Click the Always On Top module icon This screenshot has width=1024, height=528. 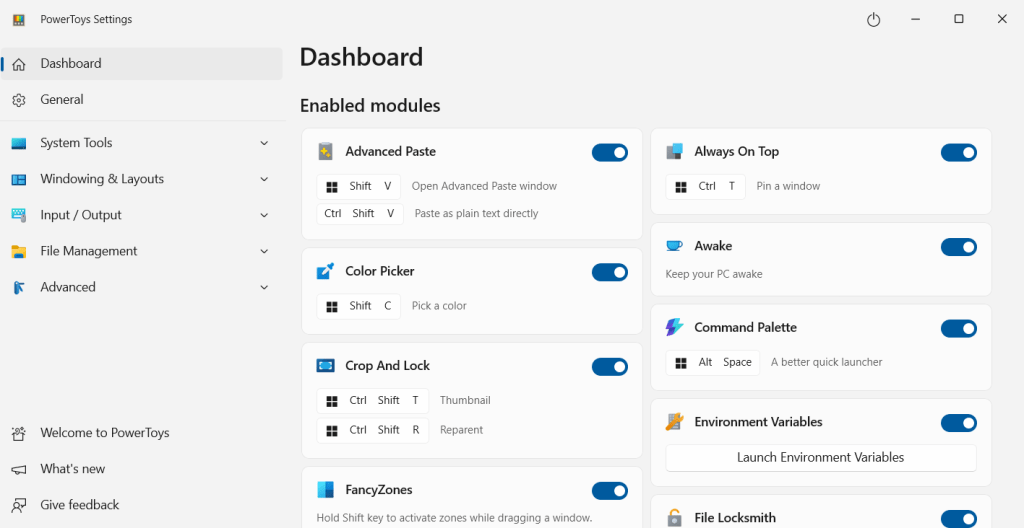[x=674, y=152]
